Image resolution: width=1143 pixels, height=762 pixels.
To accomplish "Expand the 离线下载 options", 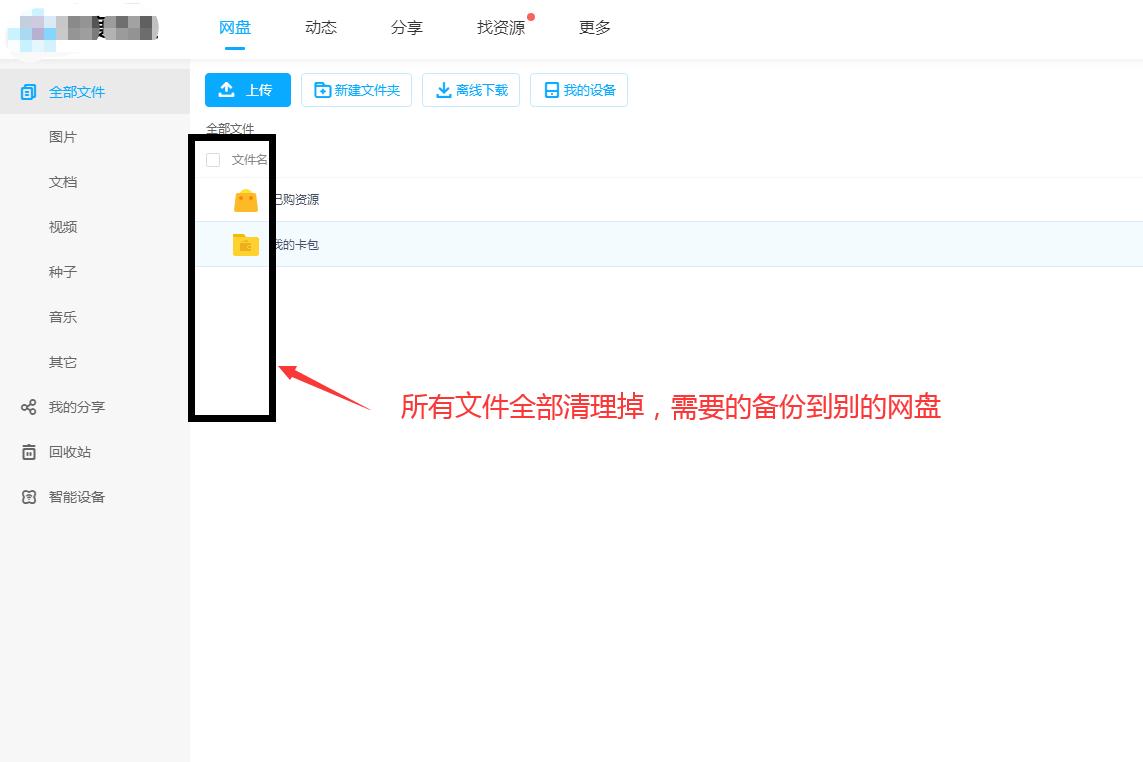I will click(470, 89).
